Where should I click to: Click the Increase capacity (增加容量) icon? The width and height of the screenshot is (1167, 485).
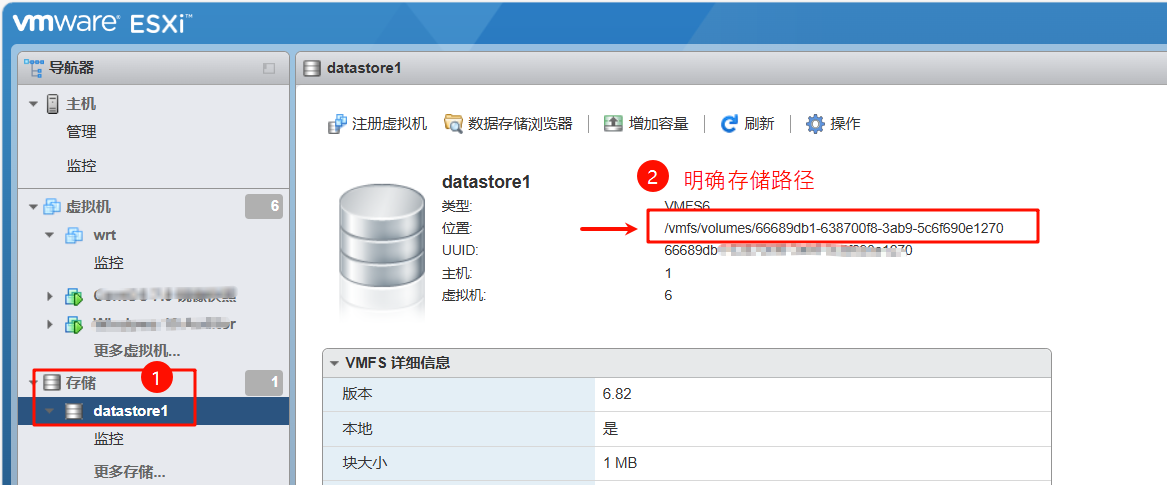pos(612,124)
